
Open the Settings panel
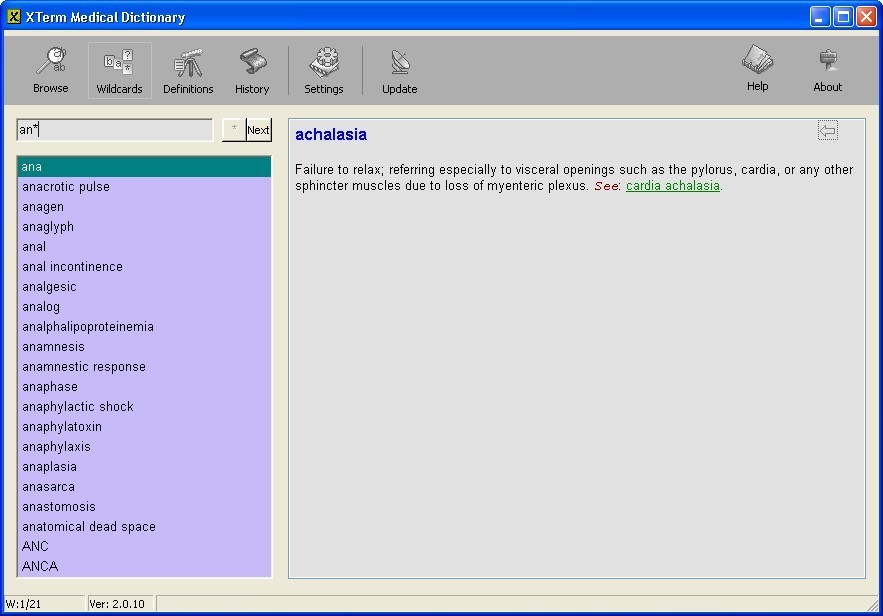click(x=324, y=70)
